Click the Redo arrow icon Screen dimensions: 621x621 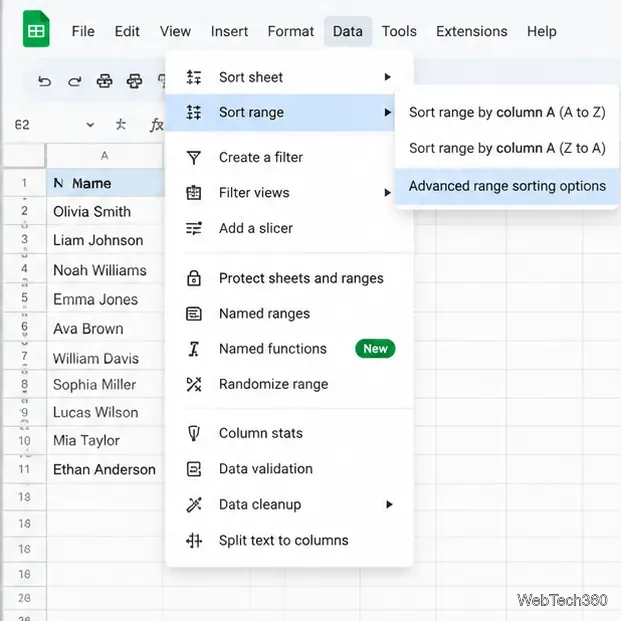[x=74, y=82]
